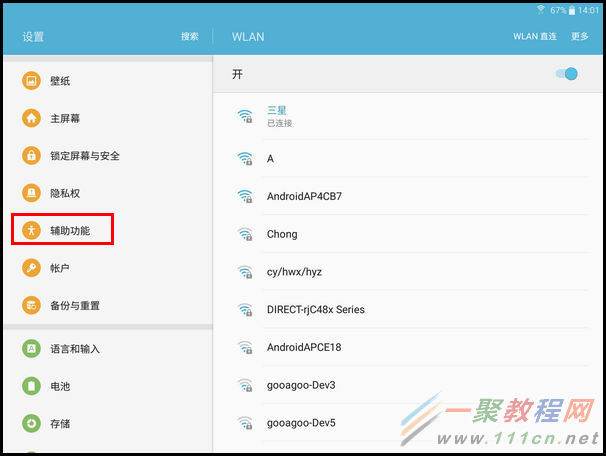
Task: Select the 壁纸 settings entry
Action: click(x=108, y=81)
